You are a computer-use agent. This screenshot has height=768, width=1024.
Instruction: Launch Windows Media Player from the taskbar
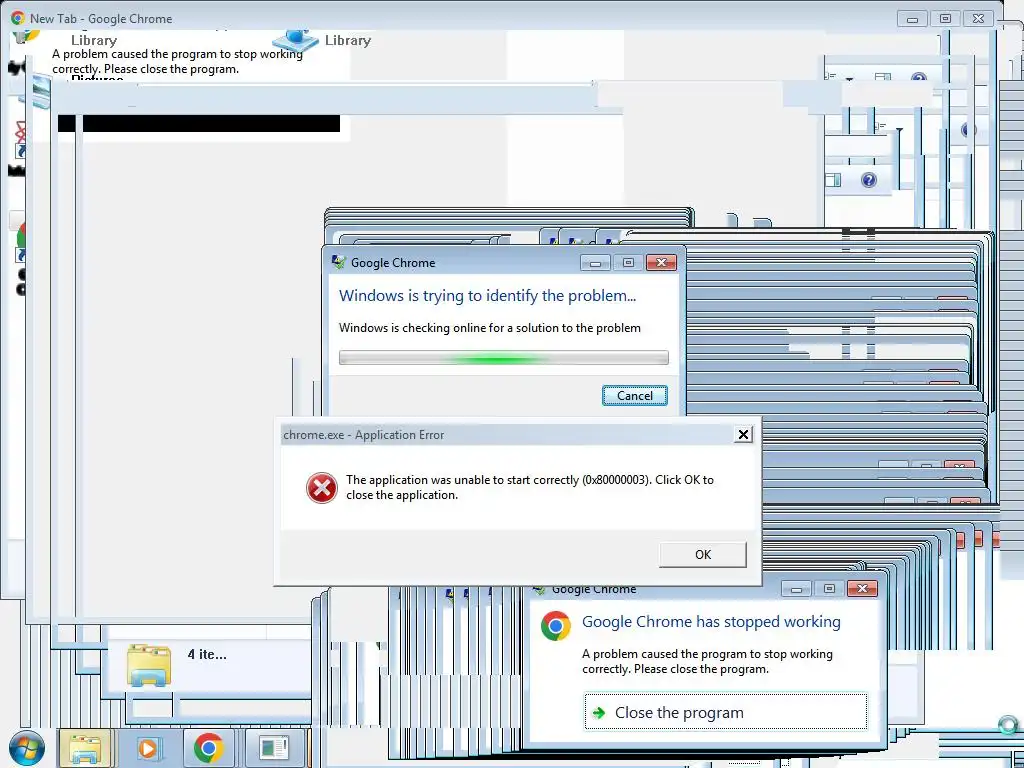tap(148, 748)
